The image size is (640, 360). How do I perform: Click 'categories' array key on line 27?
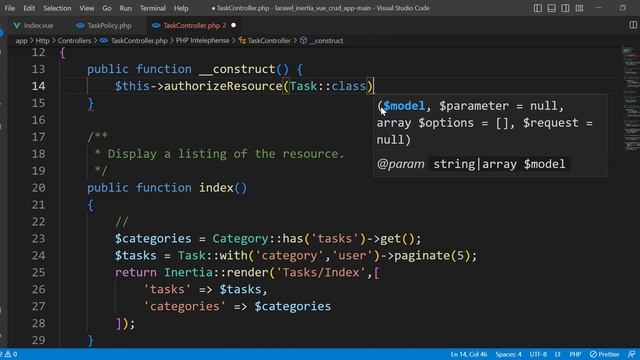pyautogui.click(x=184, y=306)
